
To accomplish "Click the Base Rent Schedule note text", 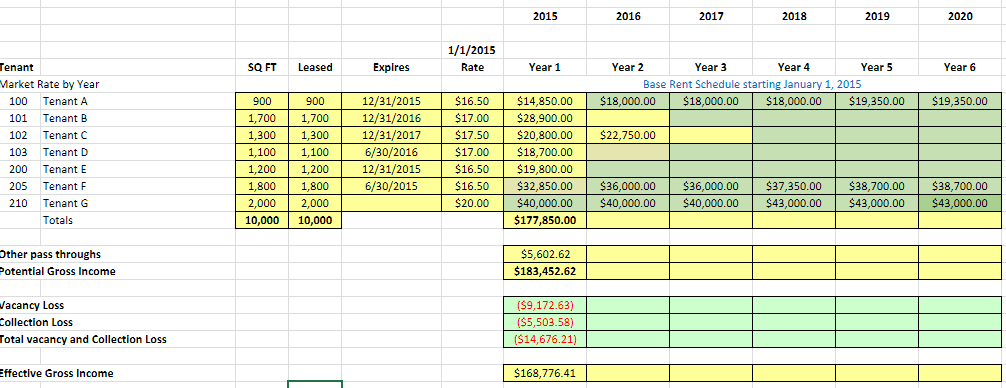I will [x=752, y=84].
